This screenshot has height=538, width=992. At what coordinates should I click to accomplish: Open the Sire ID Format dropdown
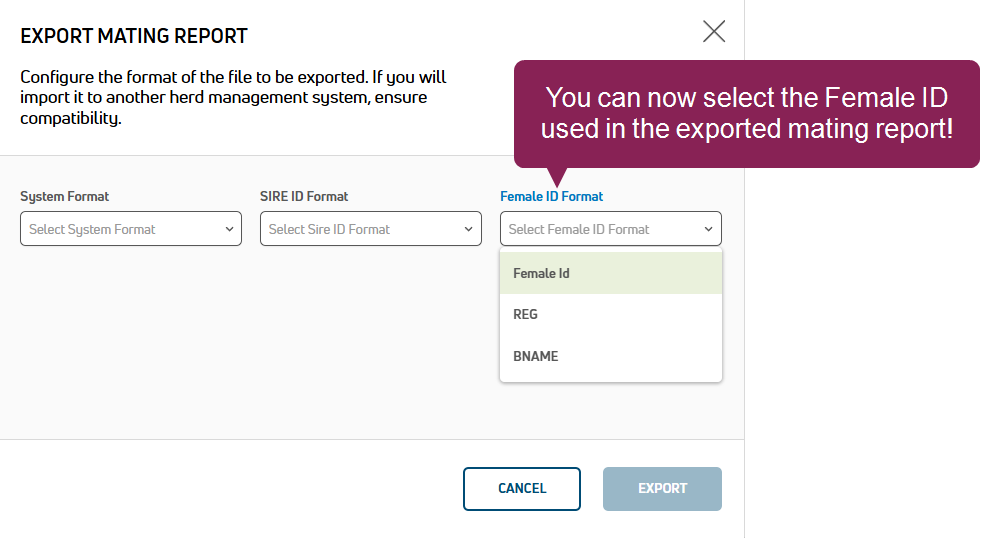[x=360, y=229]
